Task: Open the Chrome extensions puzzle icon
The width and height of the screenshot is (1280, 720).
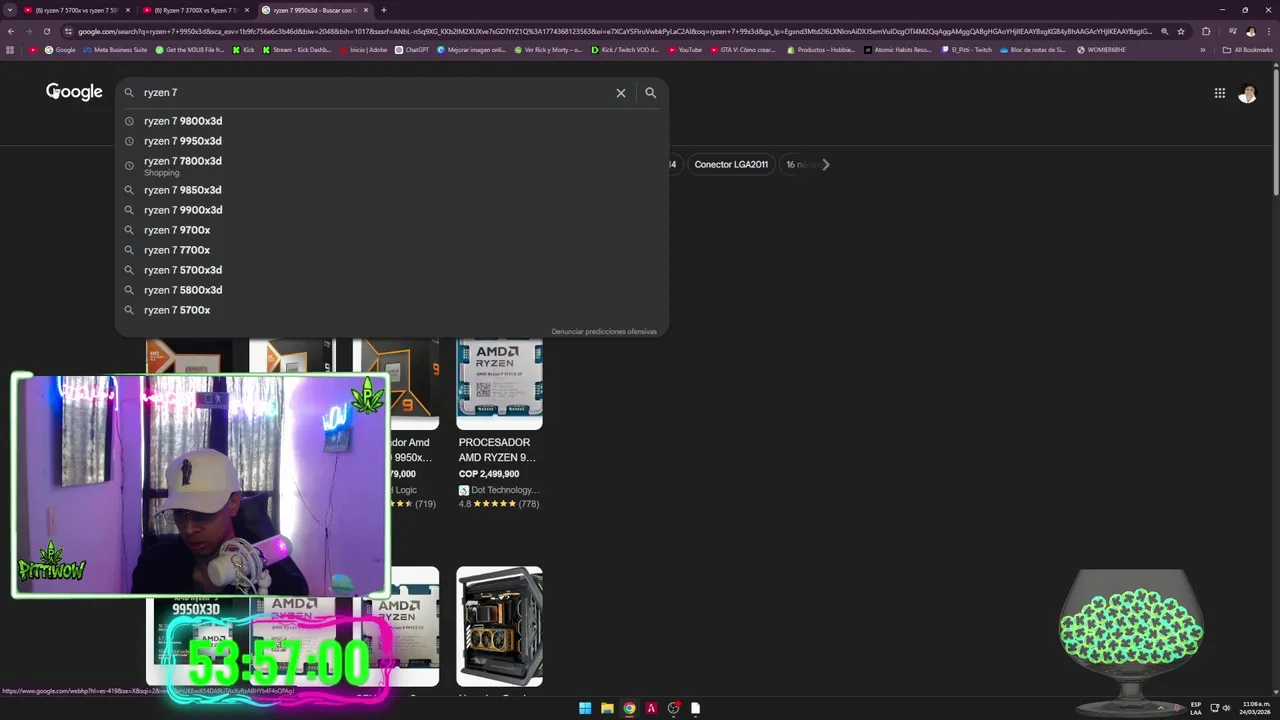Action: coord(1206,31)
